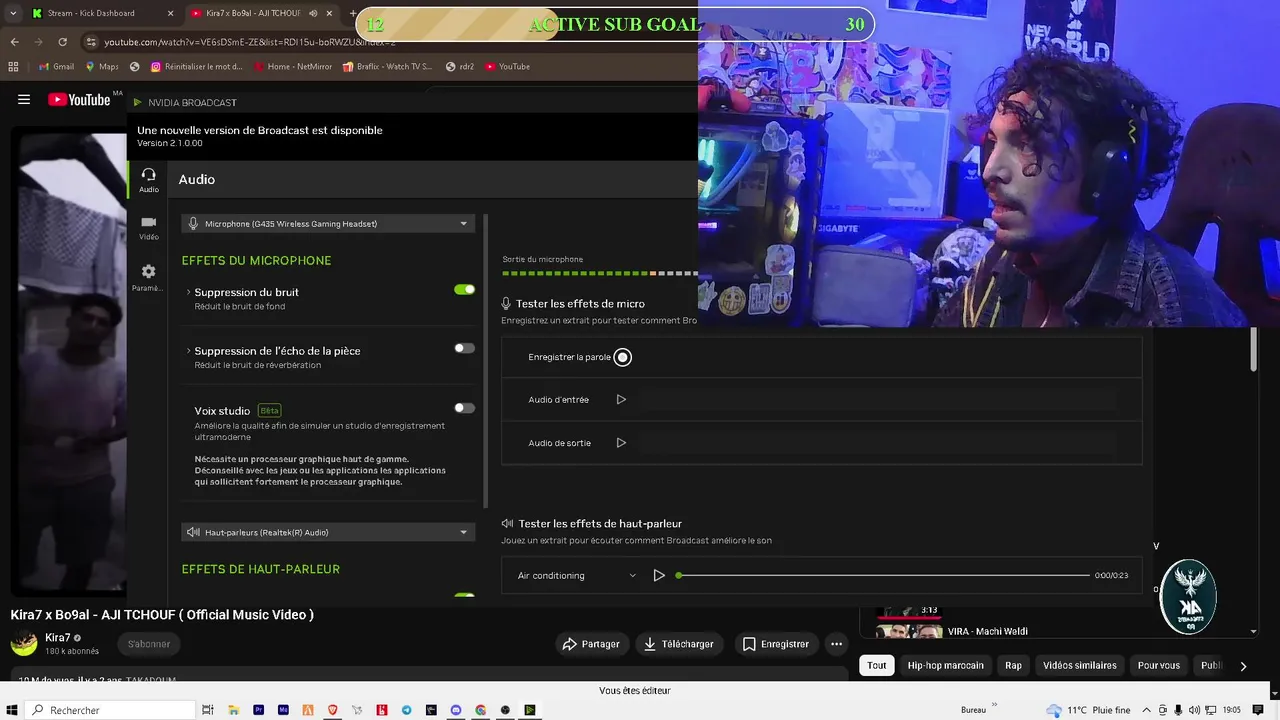Open site information icon in address bar
The image size is (1280, 720).
click(x=91, y=42)
